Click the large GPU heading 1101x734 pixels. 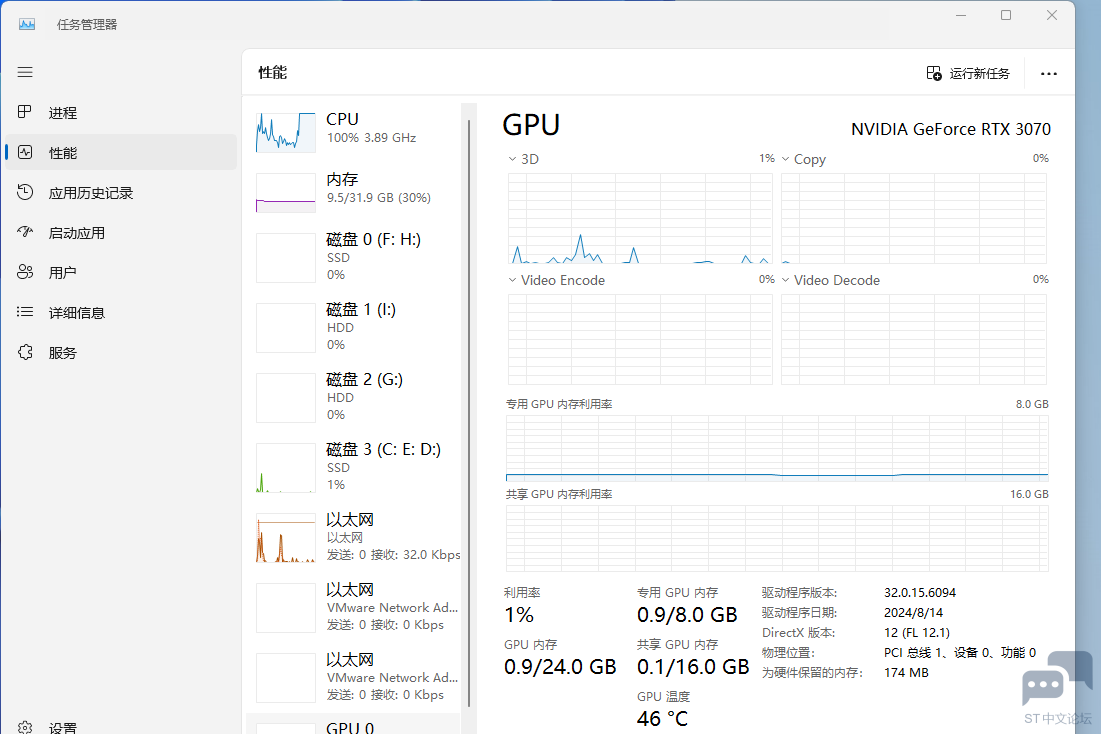click(x=532, y=125)
